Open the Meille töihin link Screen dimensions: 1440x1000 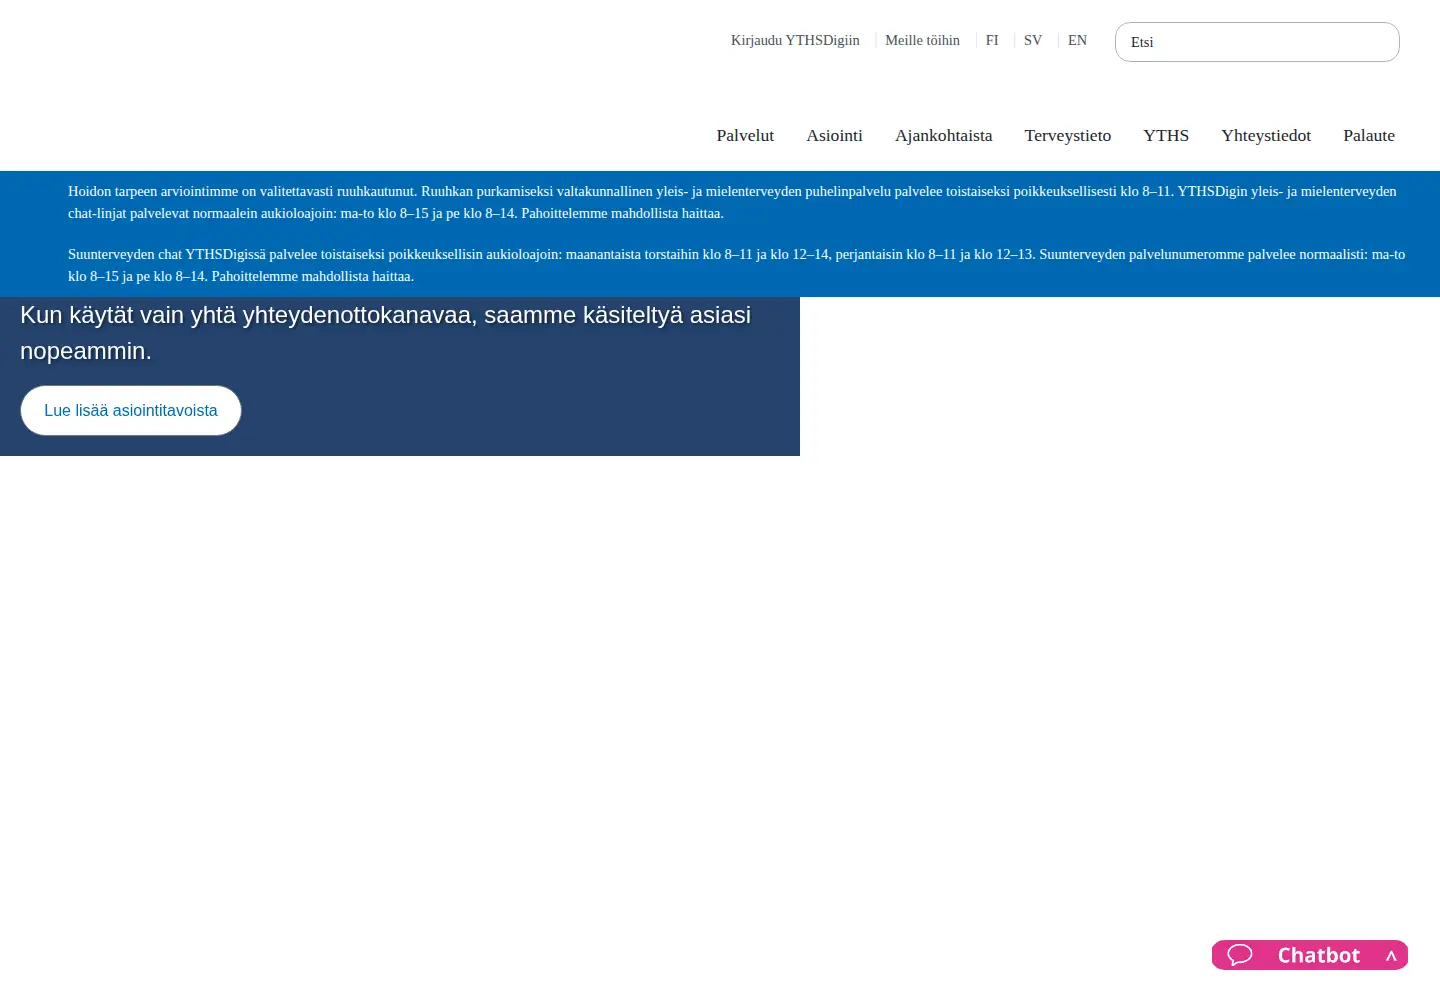click(x=922, y=40)
